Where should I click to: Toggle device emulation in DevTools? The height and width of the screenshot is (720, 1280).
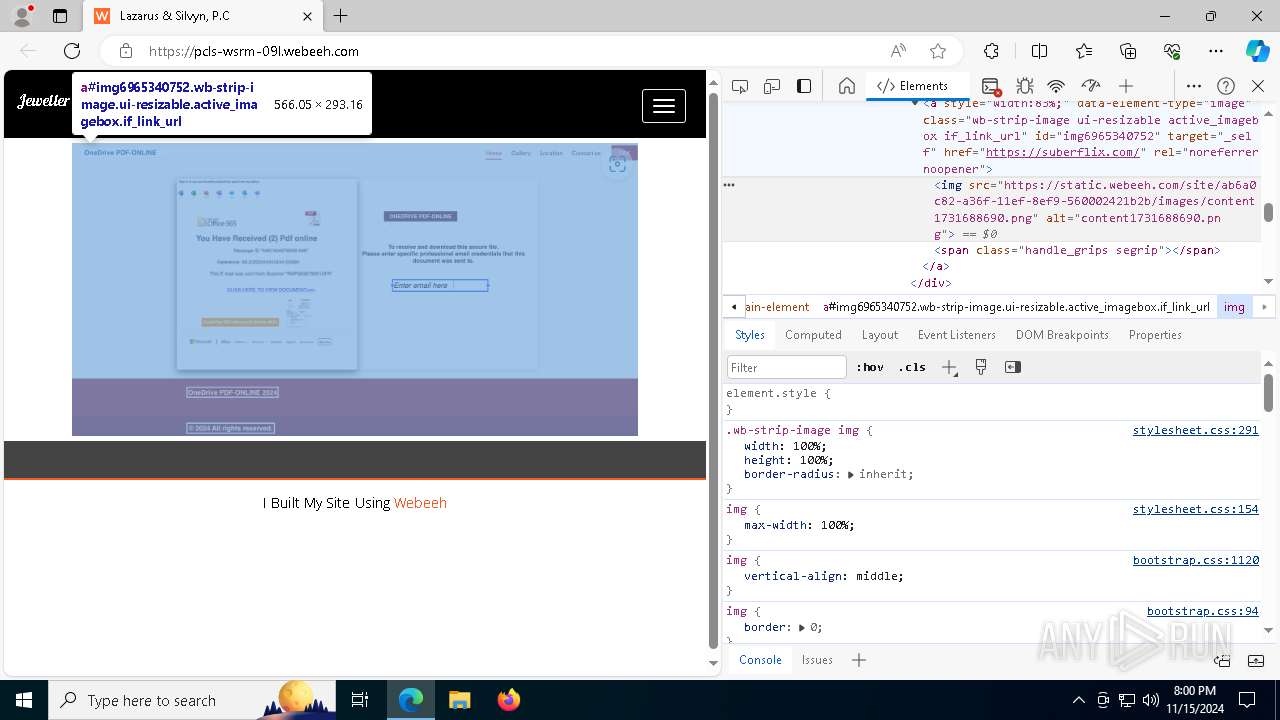click(x=772, y=86)
